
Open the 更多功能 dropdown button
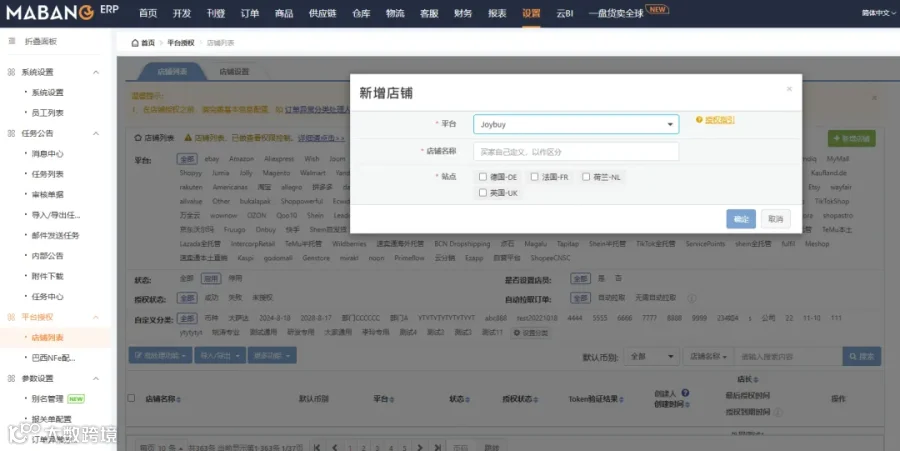[272, 356]
